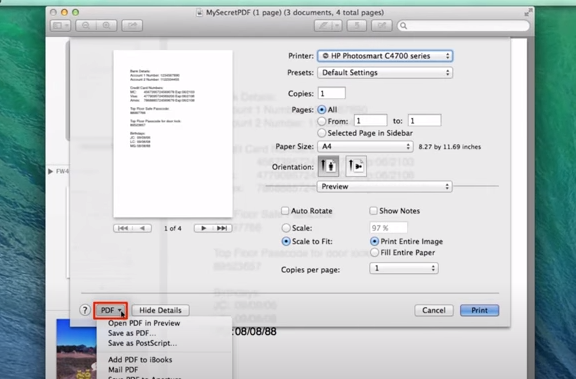The image size is (576, 379).
Task: Enable the Show Notes checkbox
Action: pos(373,210)
